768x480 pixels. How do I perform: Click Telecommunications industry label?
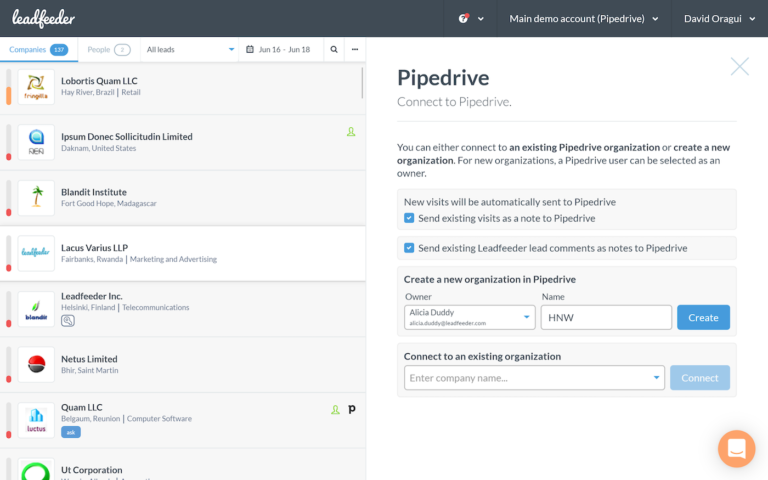coord(156,307)
